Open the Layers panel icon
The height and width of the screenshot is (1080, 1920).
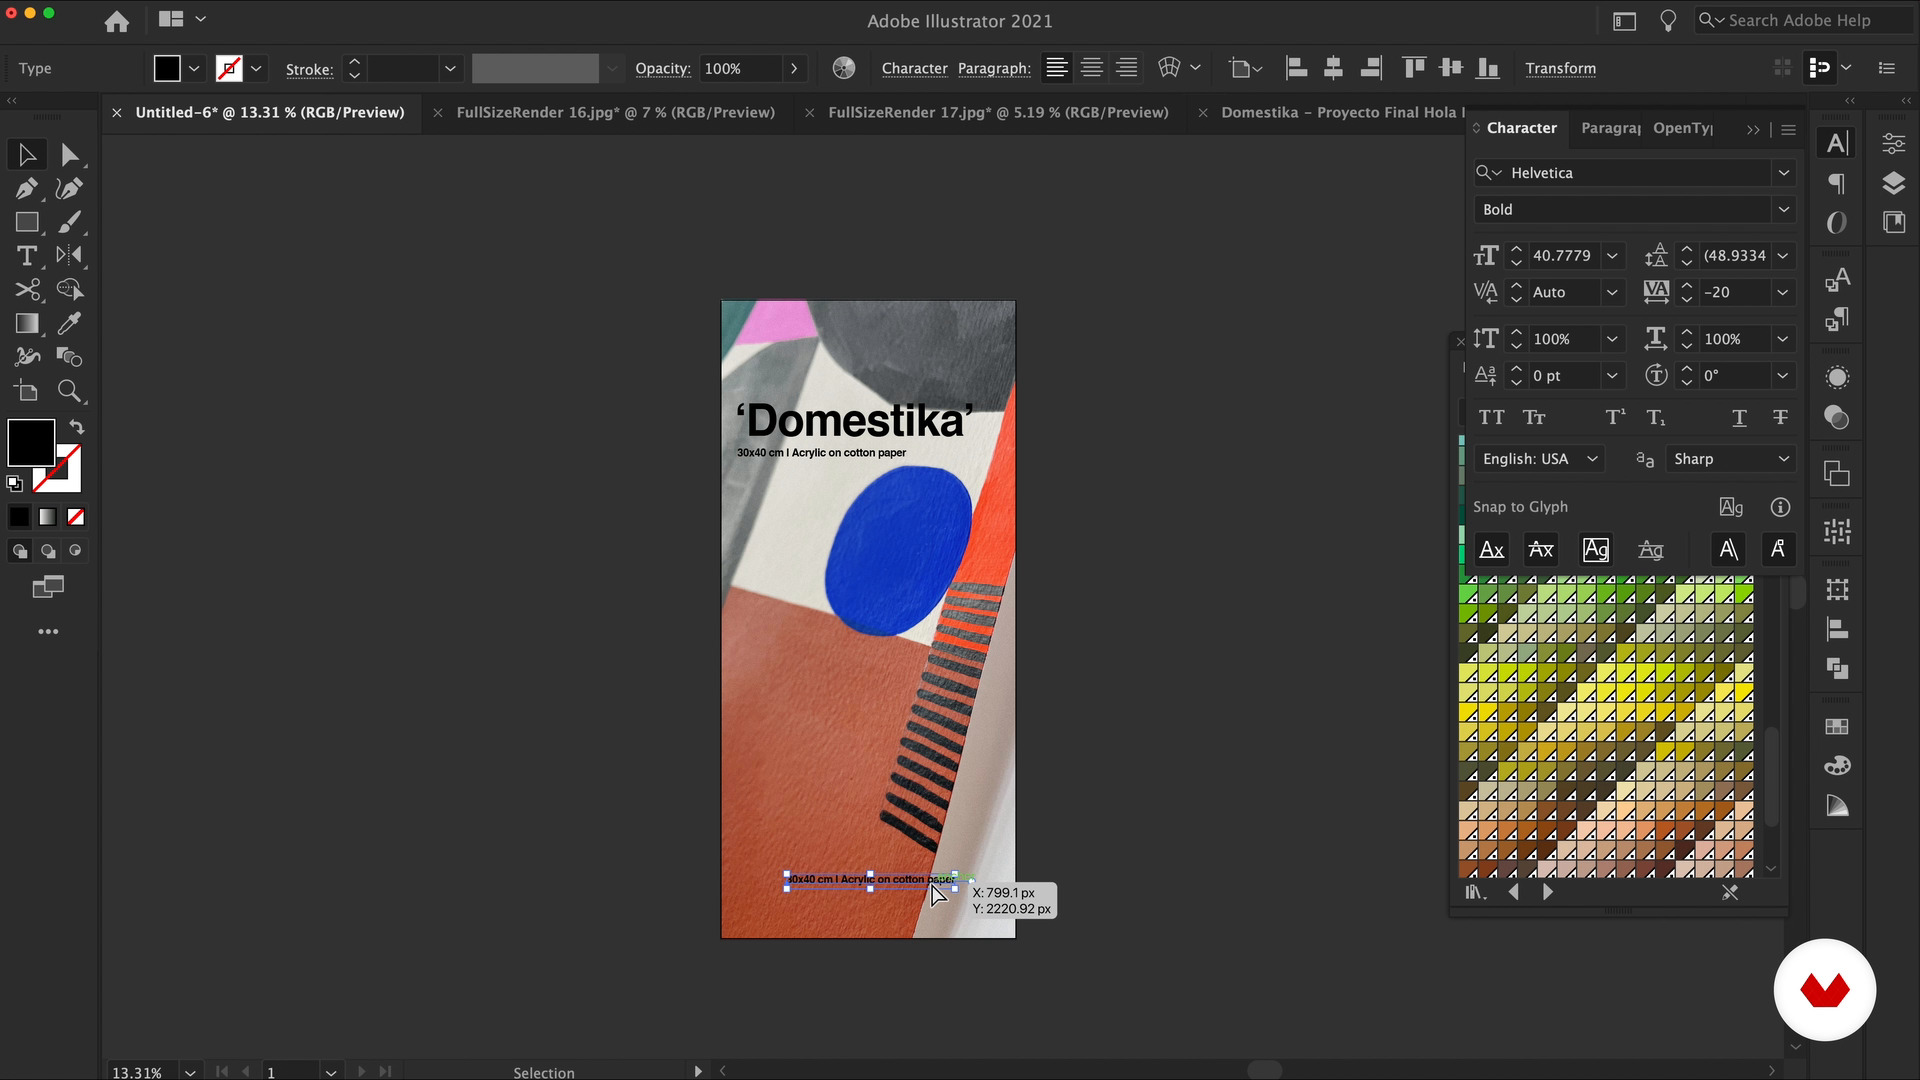(x=1894, y=183)
